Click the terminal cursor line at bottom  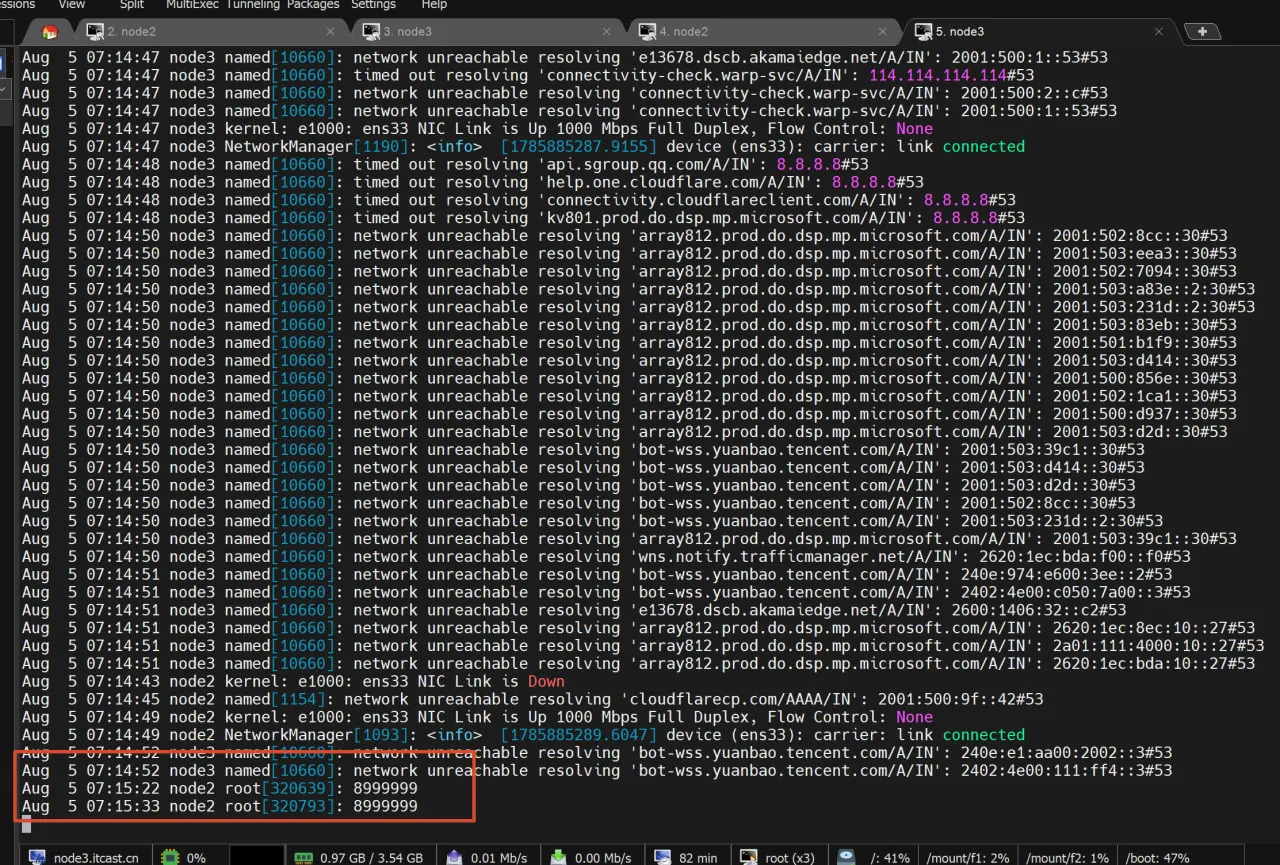coord(27,824)
